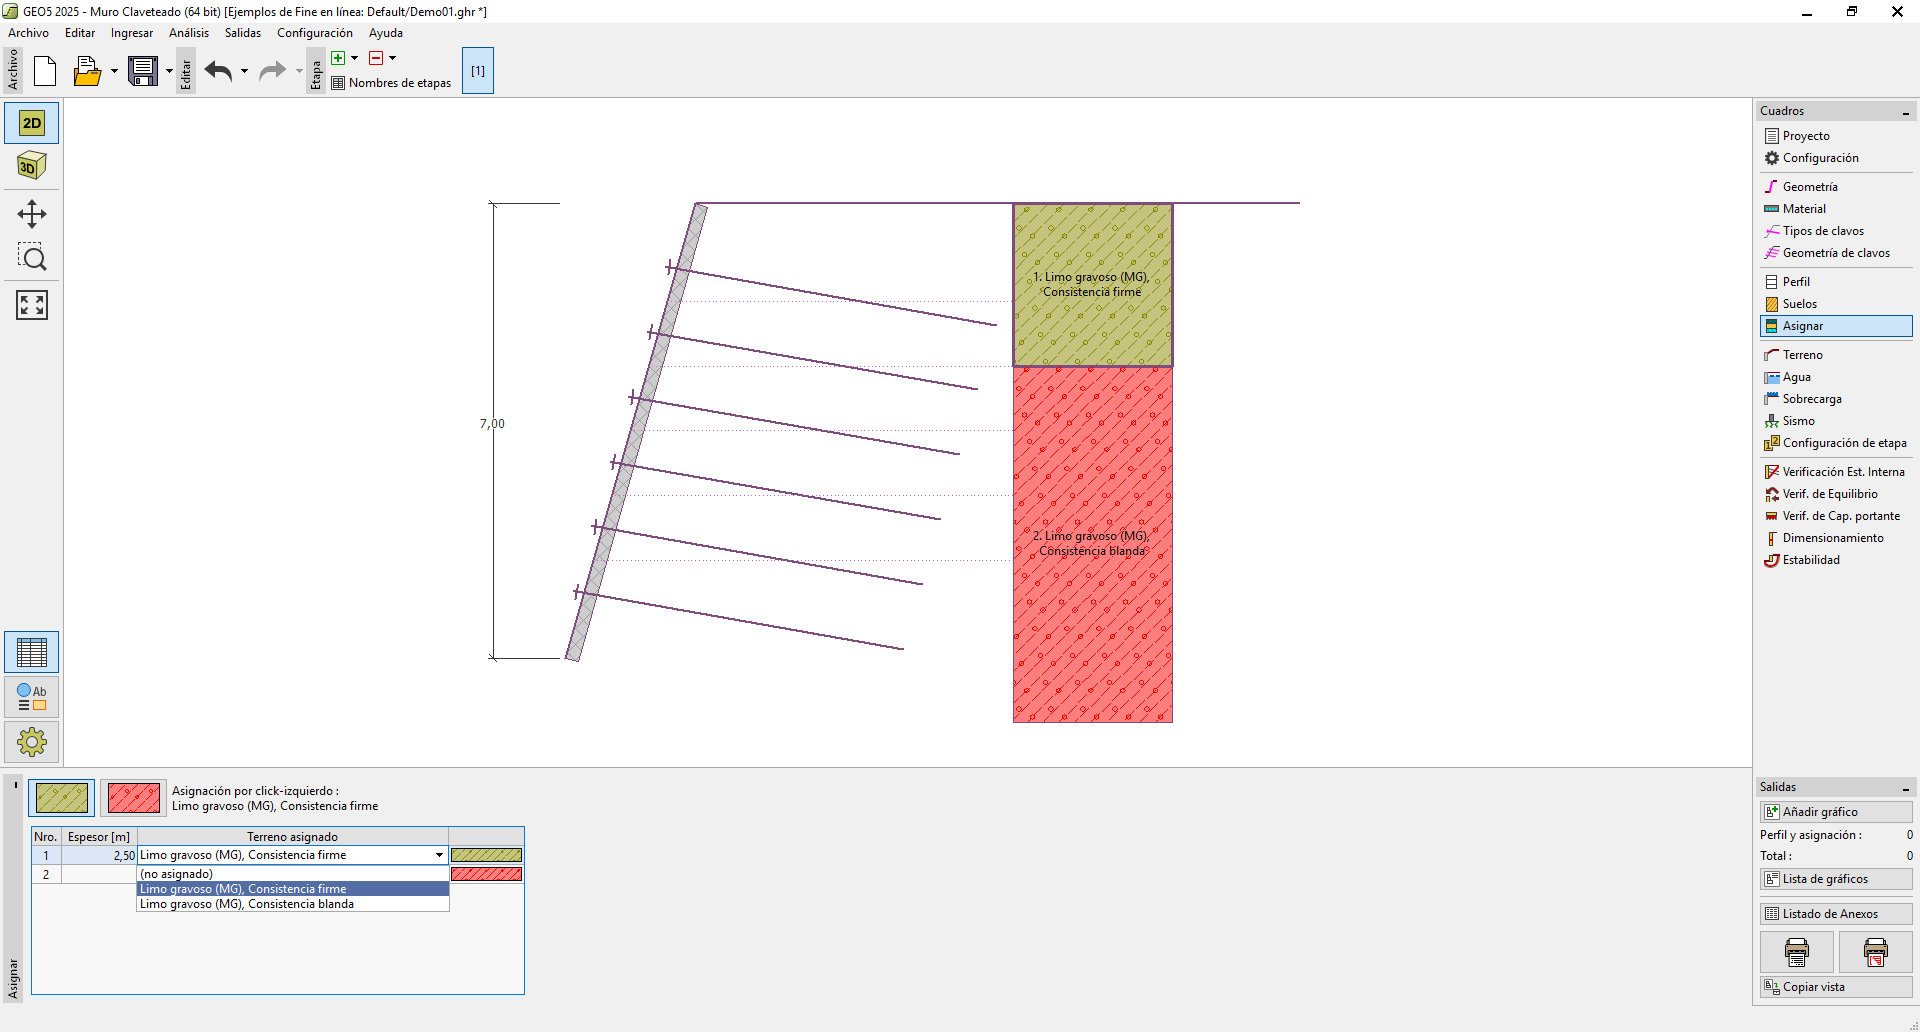Open the Ingresar menu
Image resolution: width=1920 pixels, height=1032 pixels.
pyautogui.click(x=132, y=33)
